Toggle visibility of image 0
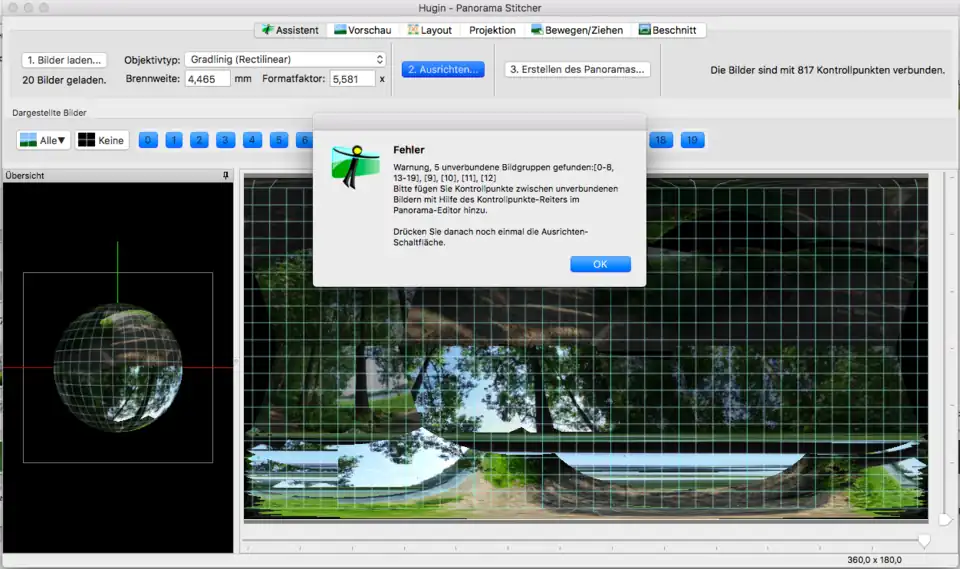This screenshot has height=569, width=960. pos(148,140)
